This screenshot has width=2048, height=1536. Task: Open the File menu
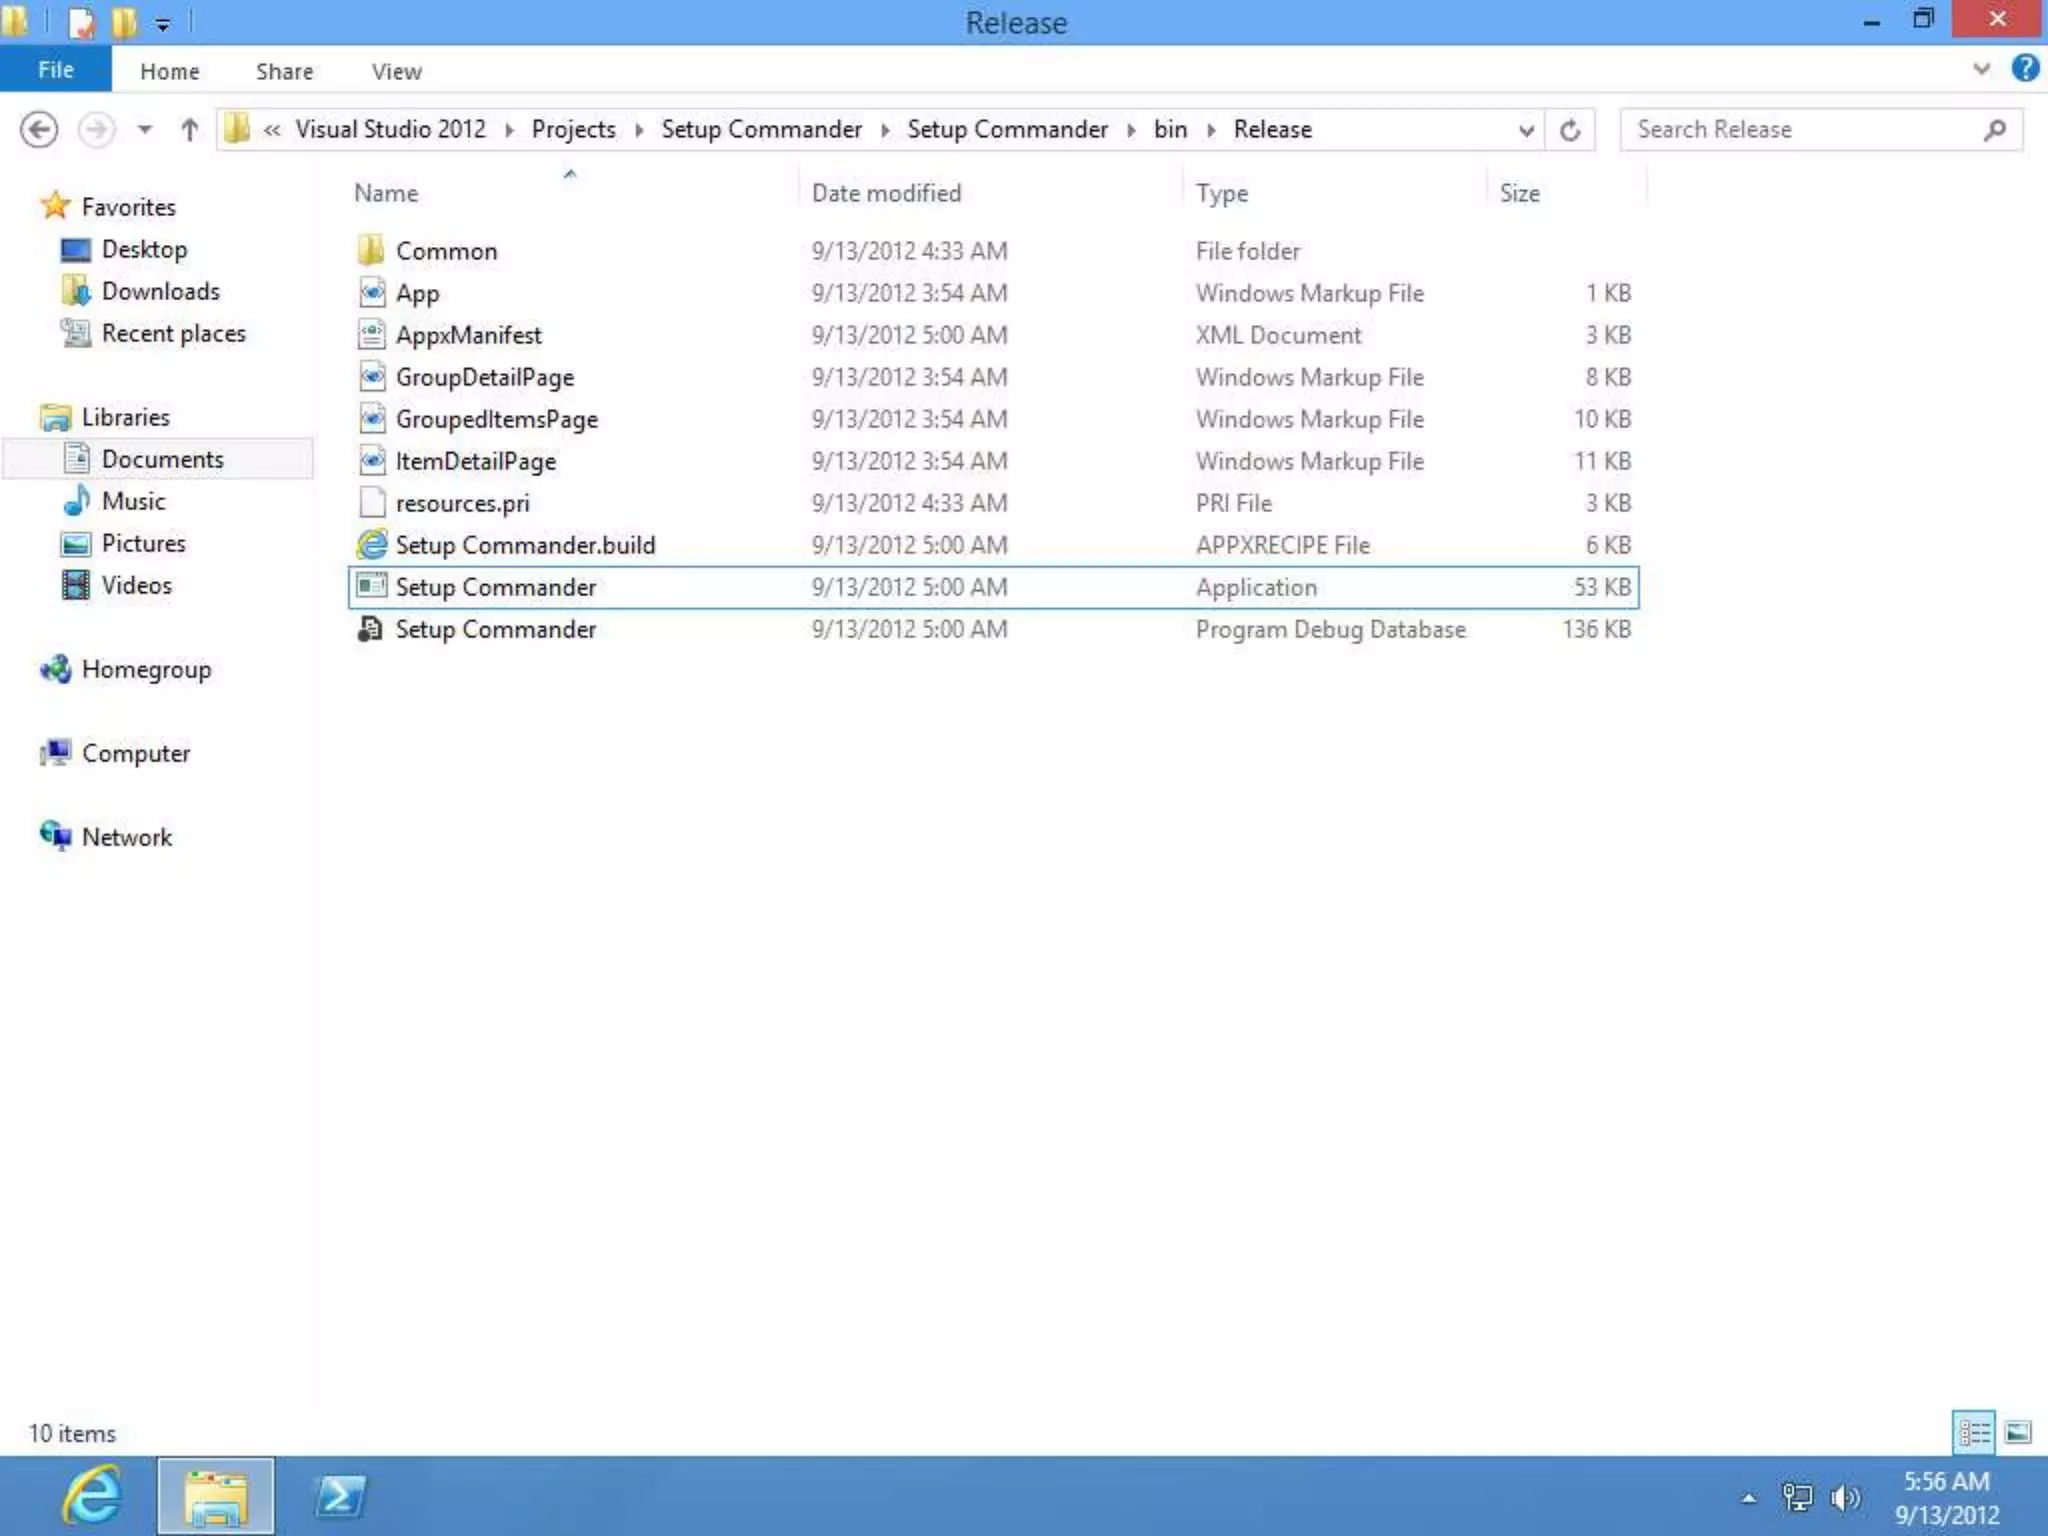55,70
